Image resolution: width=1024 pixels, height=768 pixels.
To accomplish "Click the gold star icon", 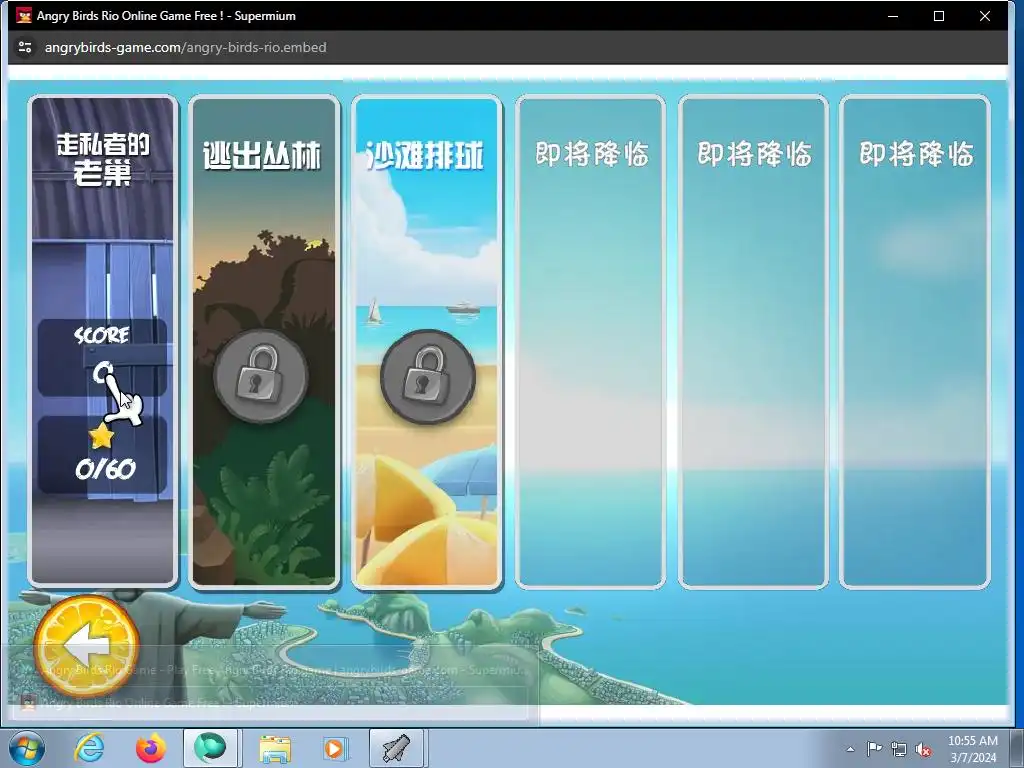I will click(x=101, y=436).
